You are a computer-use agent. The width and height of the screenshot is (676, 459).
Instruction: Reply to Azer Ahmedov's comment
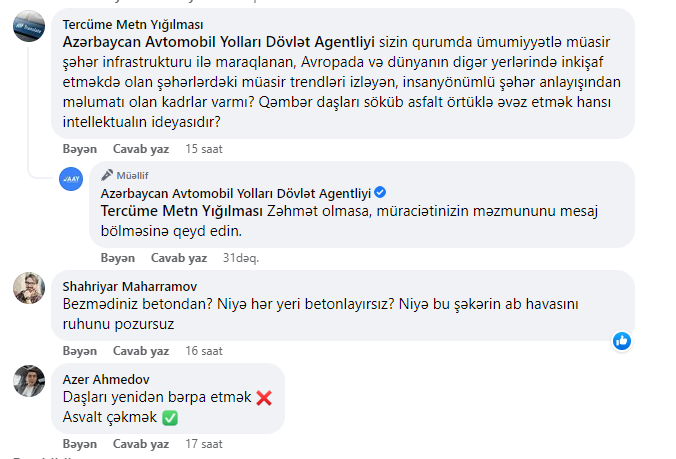(x=140, y=442)
